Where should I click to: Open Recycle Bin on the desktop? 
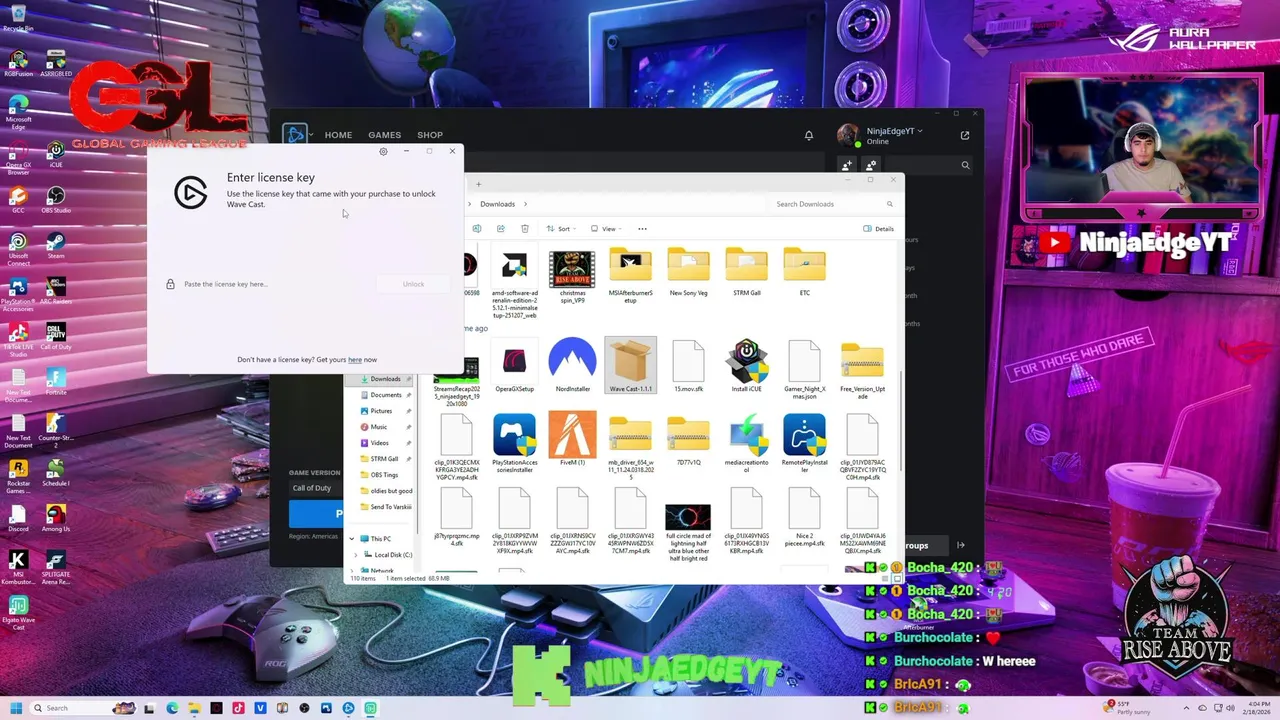point(18,17)
